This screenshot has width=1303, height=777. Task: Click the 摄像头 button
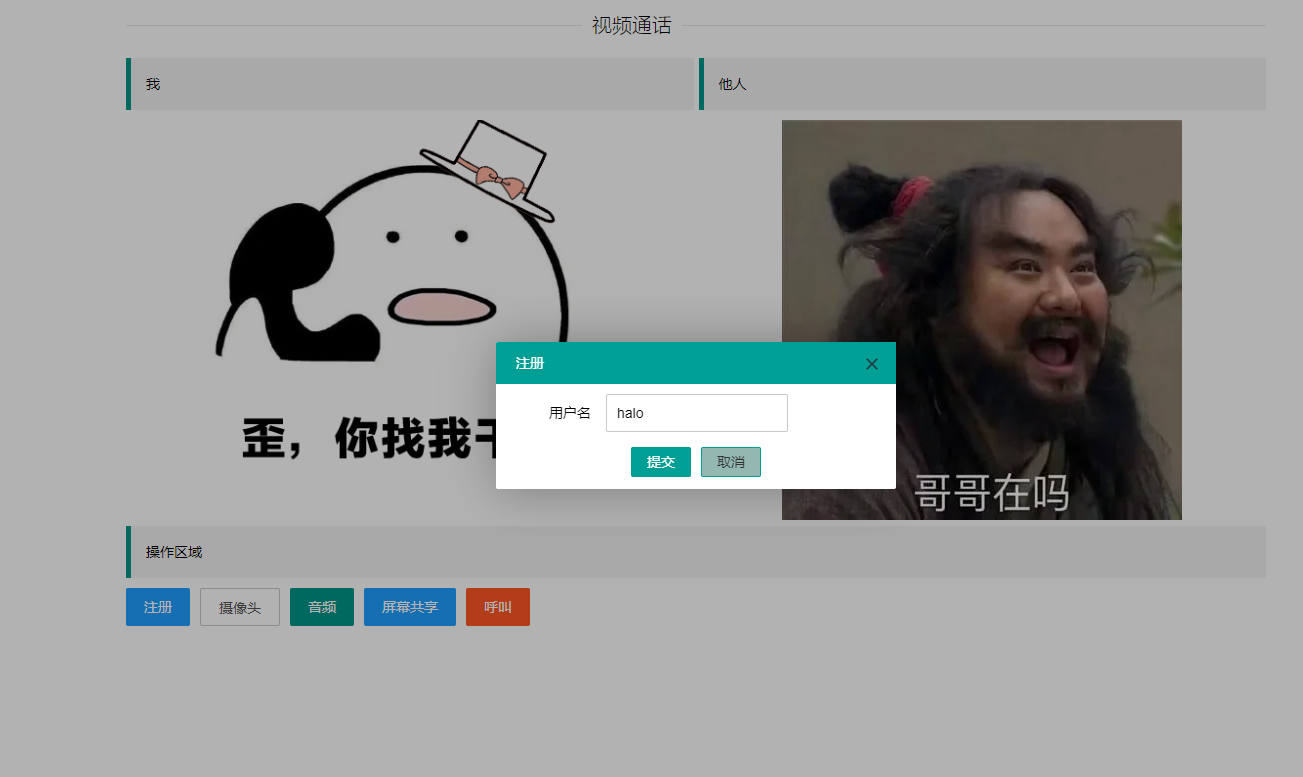click(x=240, y=607)
